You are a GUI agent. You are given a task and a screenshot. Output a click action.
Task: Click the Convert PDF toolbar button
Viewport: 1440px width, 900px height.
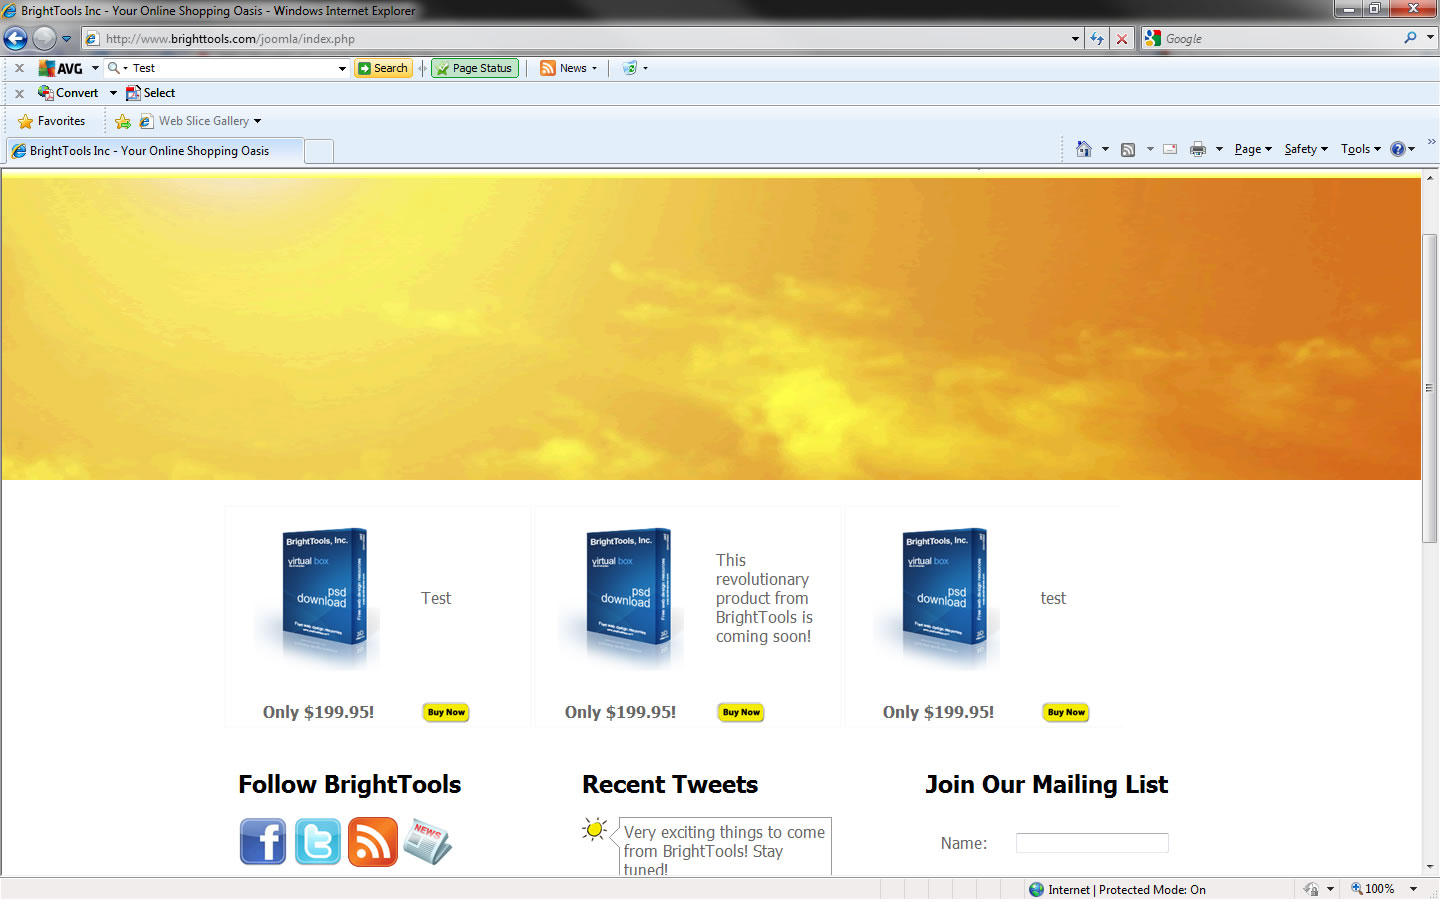(x=68, y=93)
